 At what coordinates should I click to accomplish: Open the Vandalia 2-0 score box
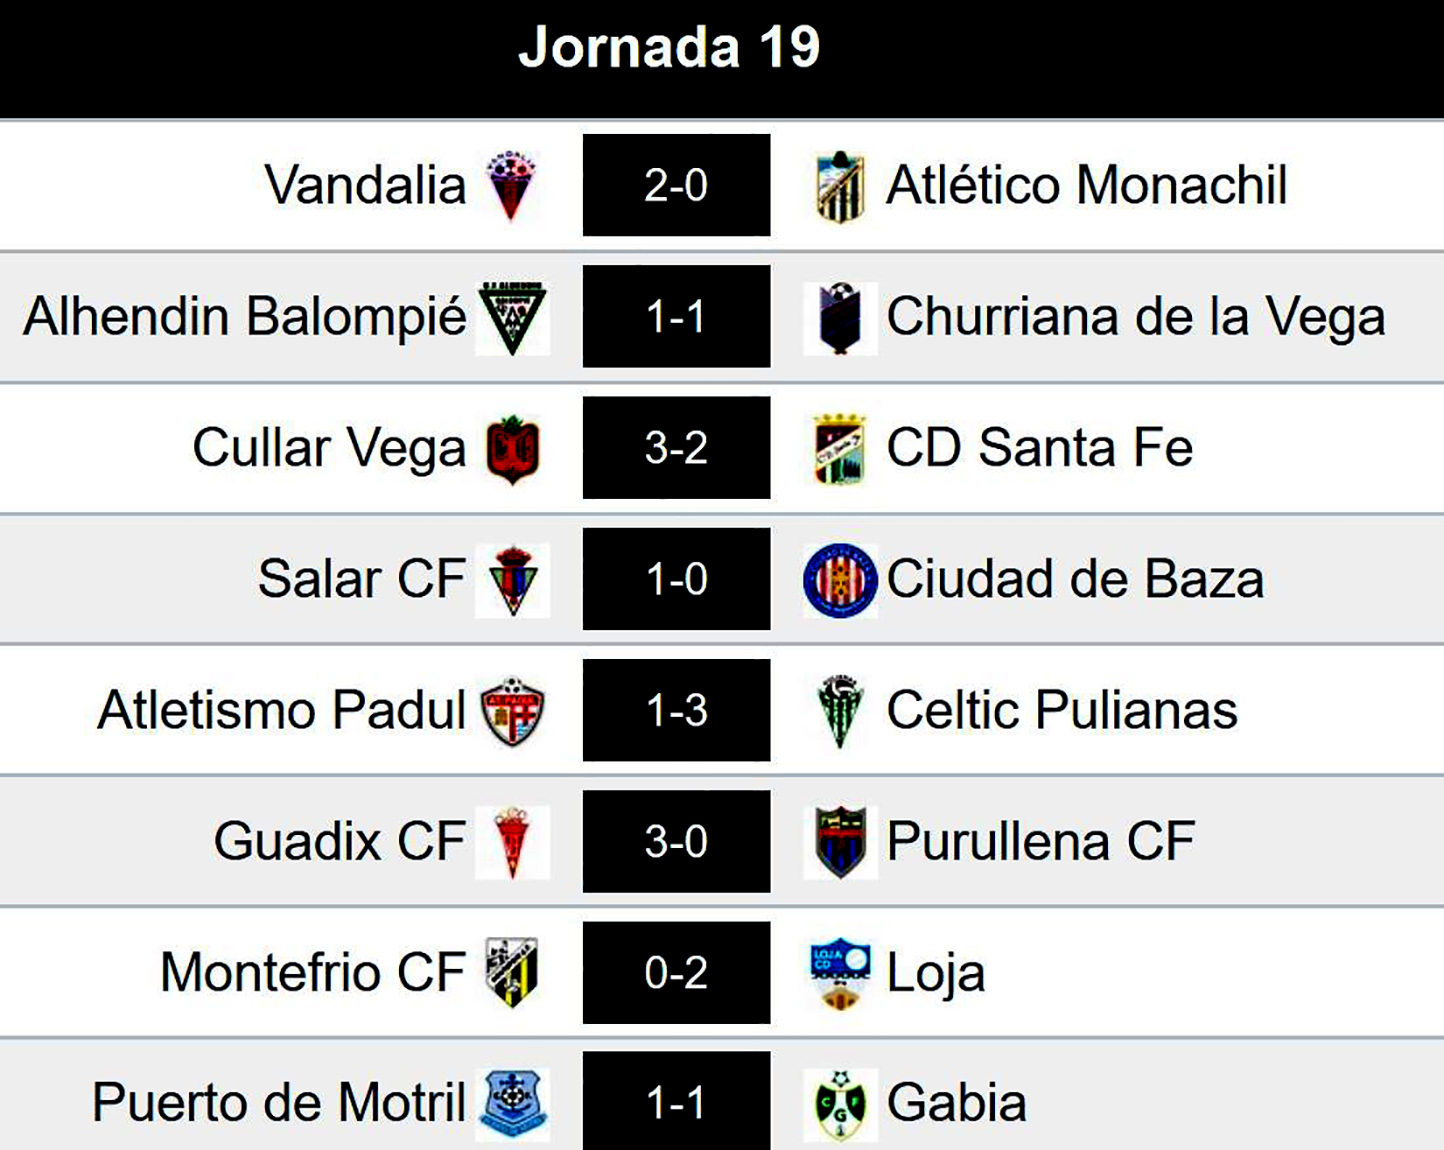click(676, 185)
